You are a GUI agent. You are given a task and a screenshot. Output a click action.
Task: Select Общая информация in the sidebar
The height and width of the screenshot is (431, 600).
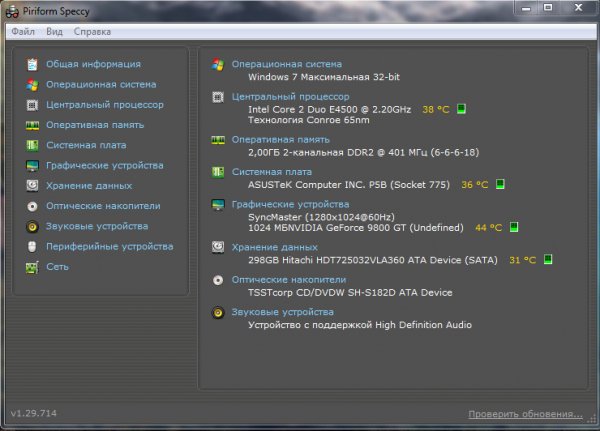(93, 64)
